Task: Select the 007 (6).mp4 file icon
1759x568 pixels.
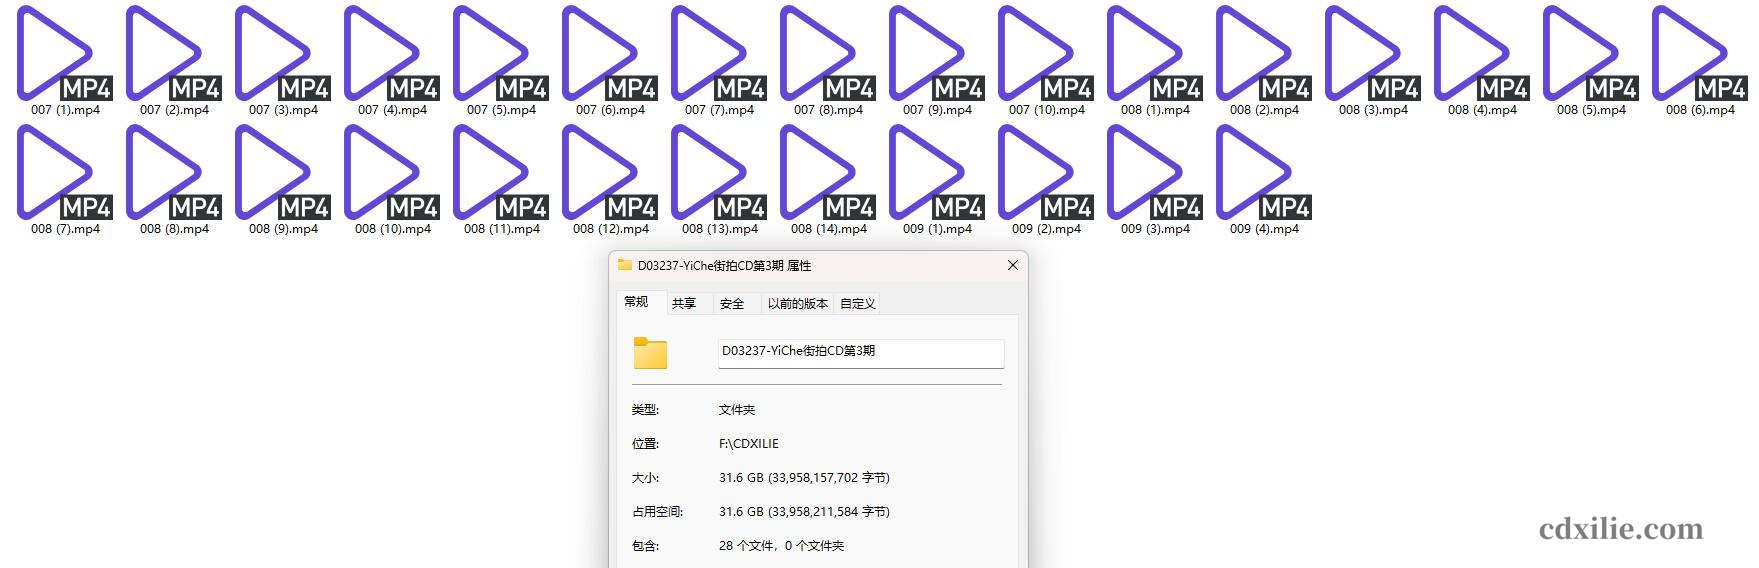Action: coord(610,54)
